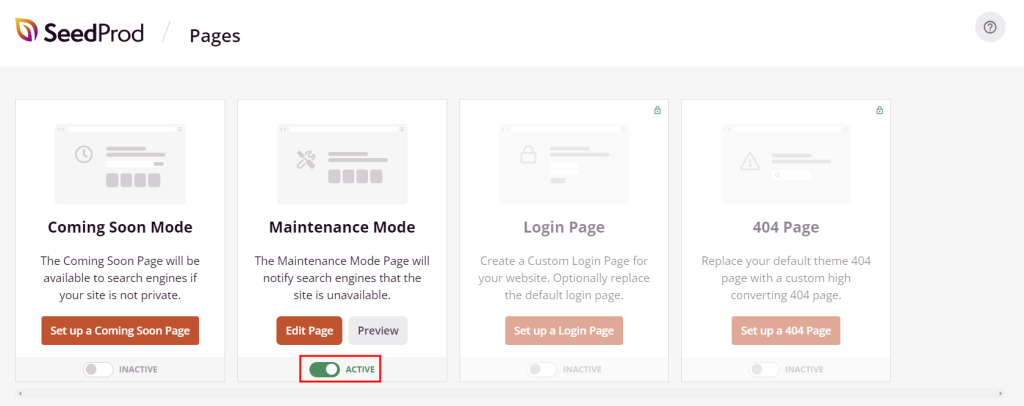Click Set up a Login Page button
The width and height of the screenshot is (1024, 406).
coord(564,331)
